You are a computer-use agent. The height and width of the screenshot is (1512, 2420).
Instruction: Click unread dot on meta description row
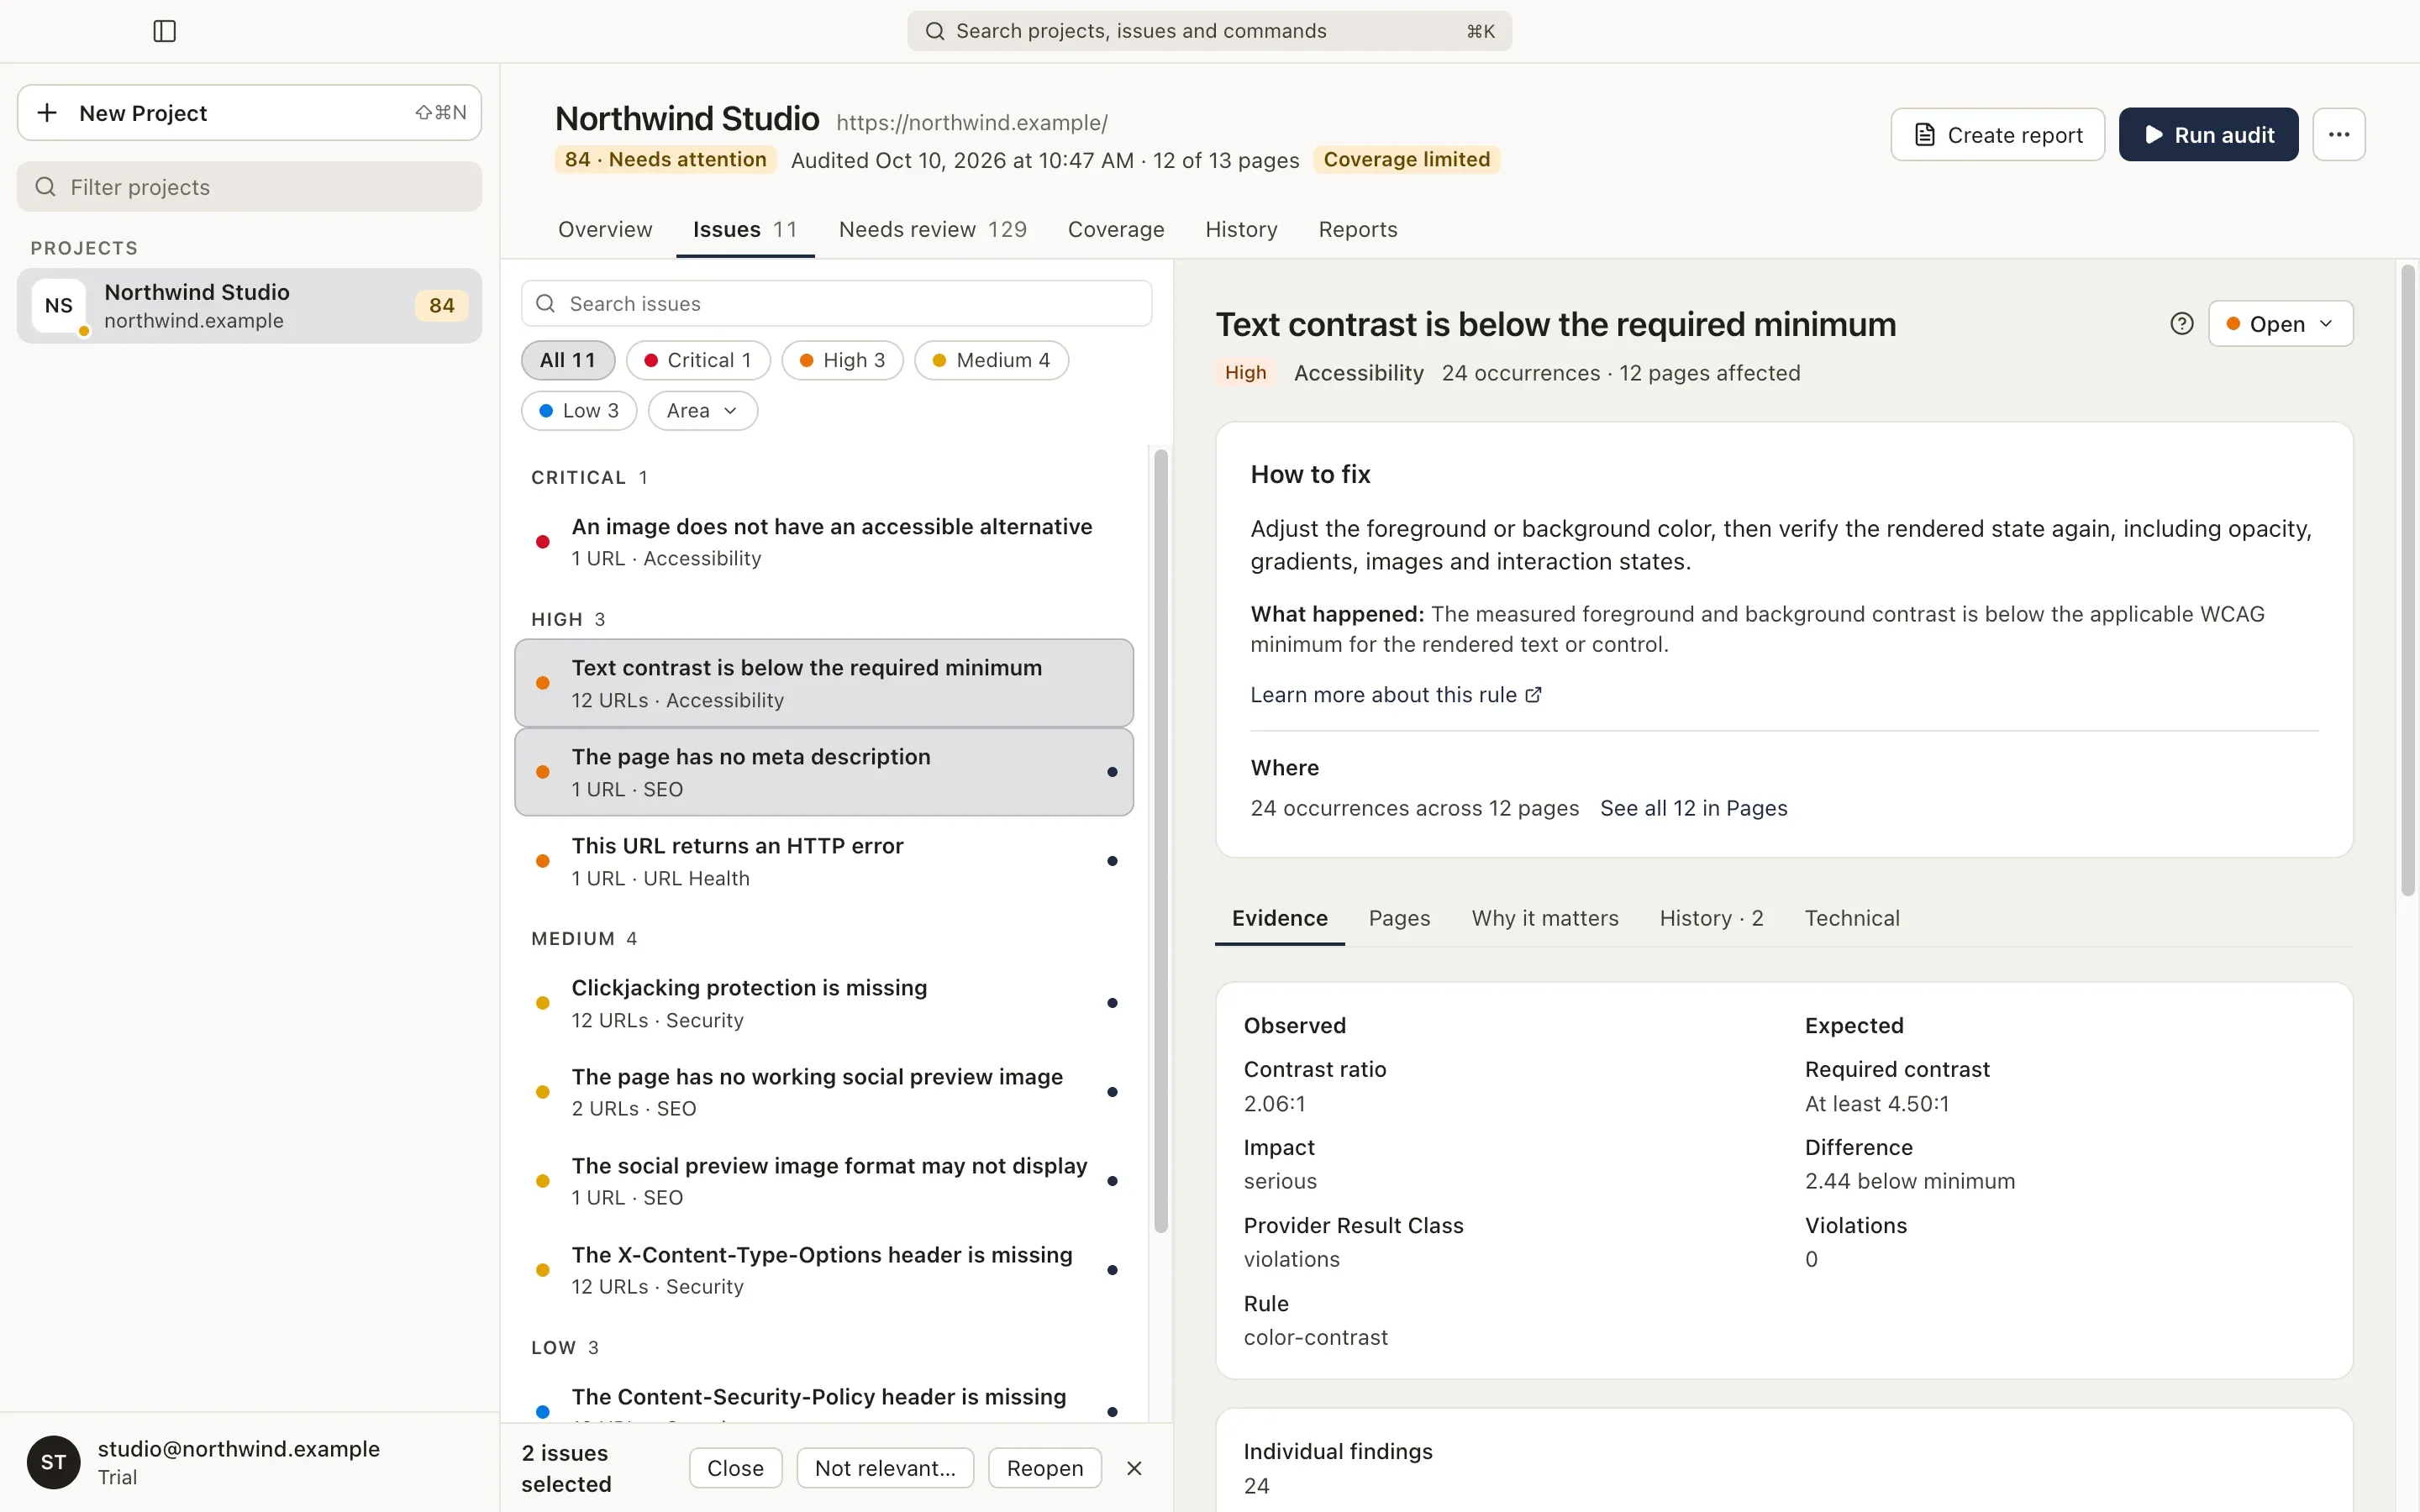[1112, 772]
